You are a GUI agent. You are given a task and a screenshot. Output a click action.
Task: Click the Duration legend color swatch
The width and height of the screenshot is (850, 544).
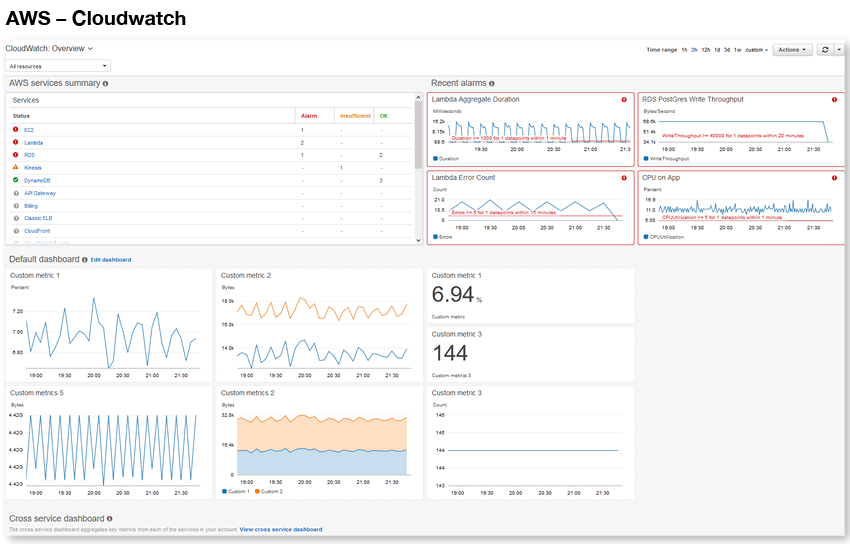(435, 159)
